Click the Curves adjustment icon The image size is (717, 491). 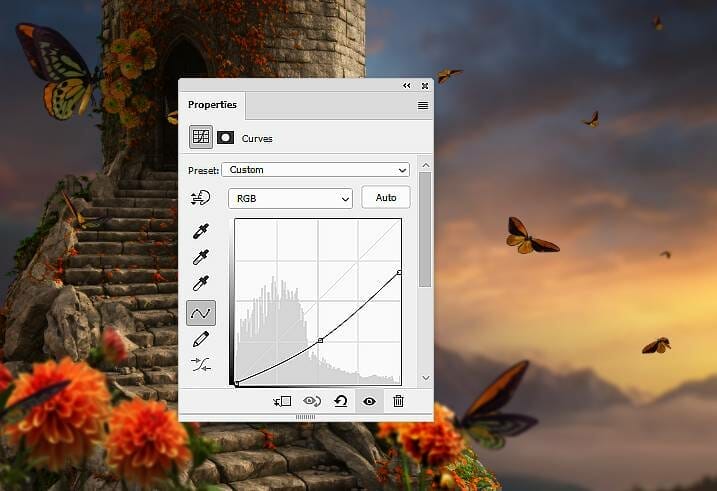[201, 137]
